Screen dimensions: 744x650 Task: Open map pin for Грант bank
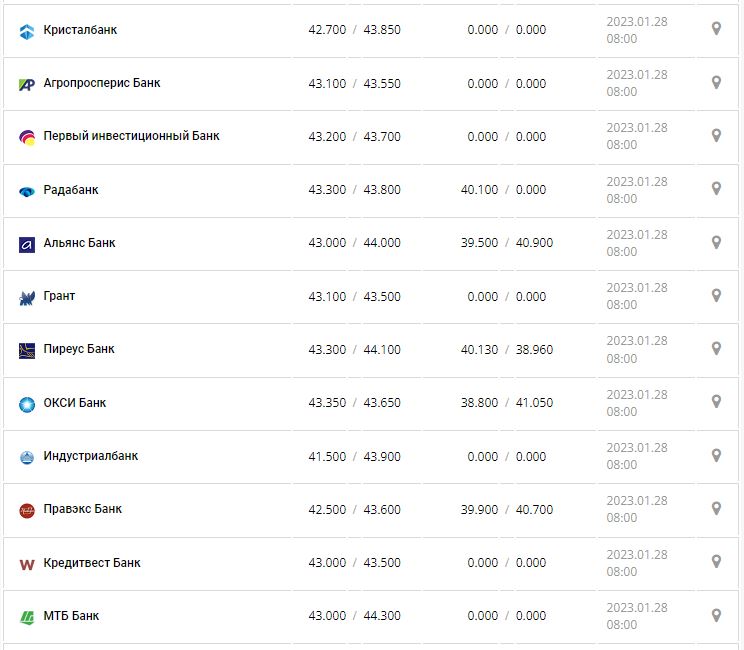coord(716,295)
